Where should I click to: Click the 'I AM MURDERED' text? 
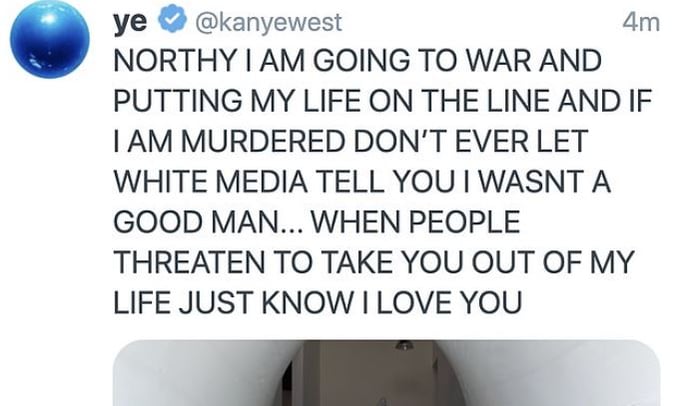tap(229, 141)
